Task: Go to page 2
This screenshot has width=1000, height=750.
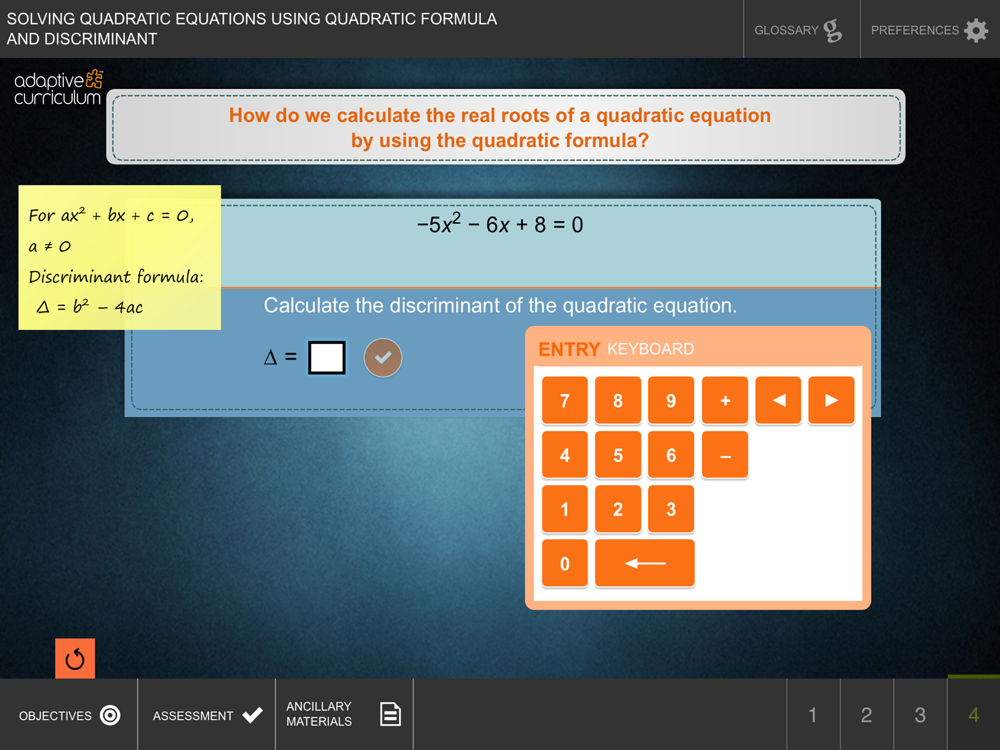Action: pos(867,715)
